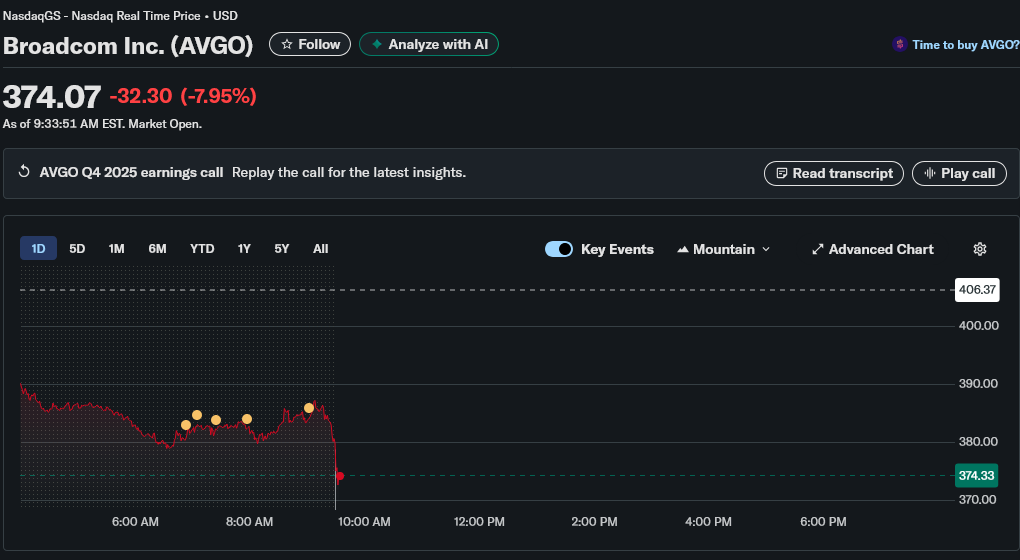
Task: Click the Analyze with AI button
Action: pos(429,44)
